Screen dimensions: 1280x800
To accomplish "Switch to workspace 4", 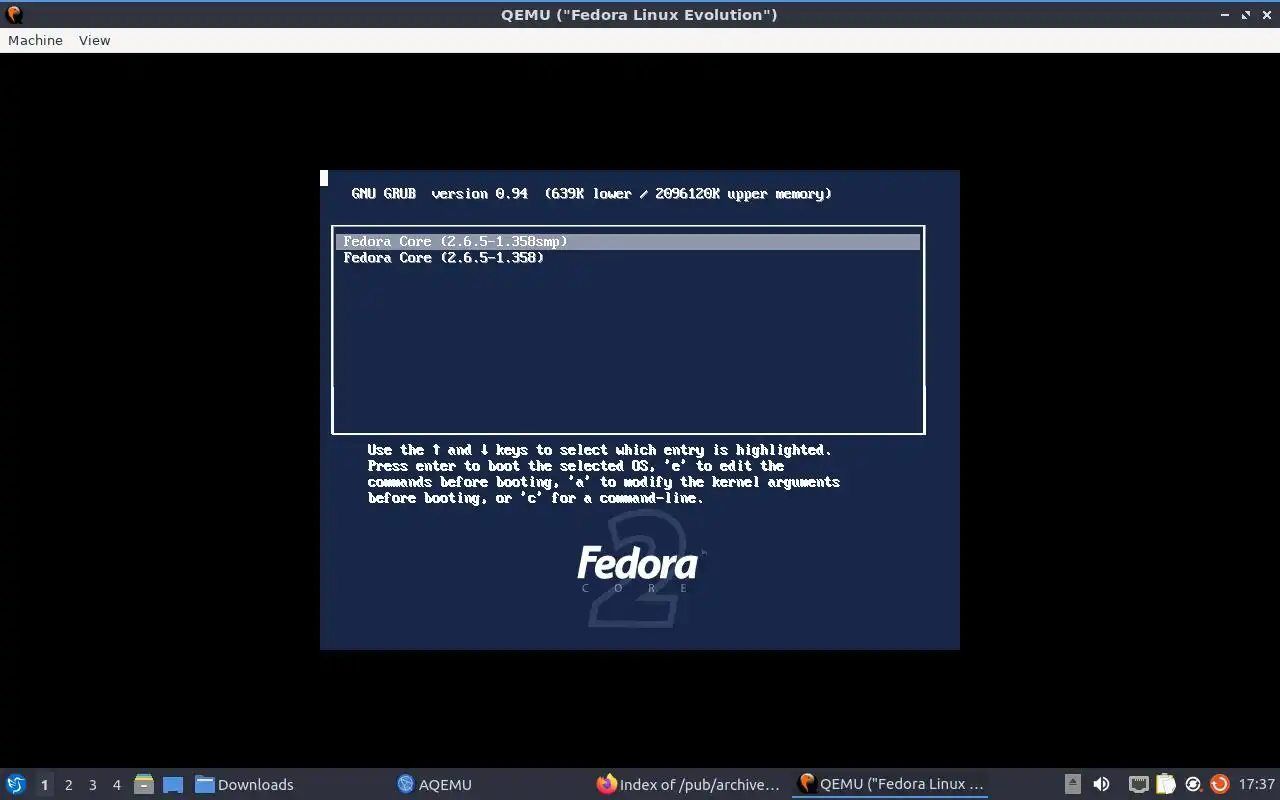I will tap(116, 784).
